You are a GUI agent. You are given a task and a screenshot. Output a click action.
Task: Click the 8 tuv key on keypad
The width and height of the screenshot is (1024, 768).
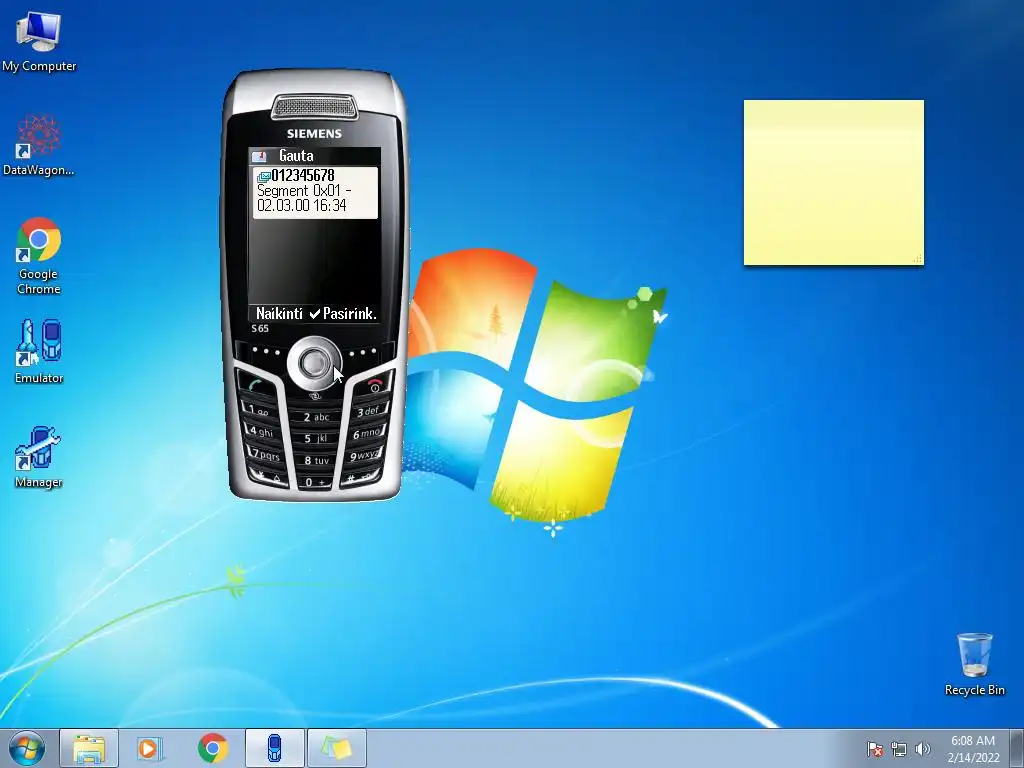[316, 460]
